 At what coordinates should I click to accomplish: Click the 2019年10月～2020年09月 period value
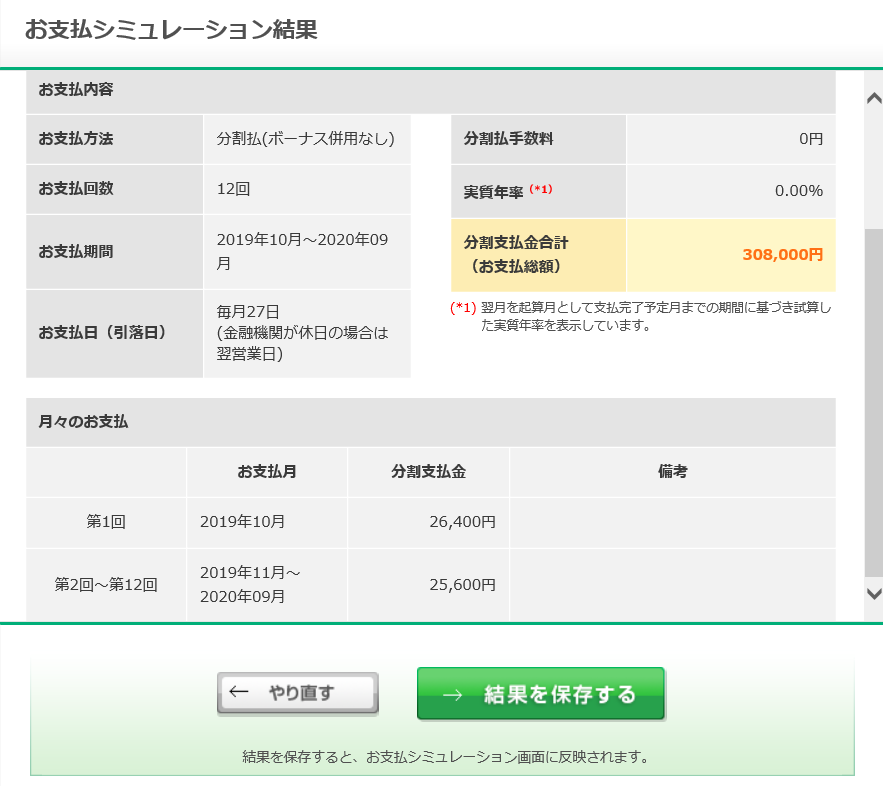pyautogui.click(x=302, y=251)
